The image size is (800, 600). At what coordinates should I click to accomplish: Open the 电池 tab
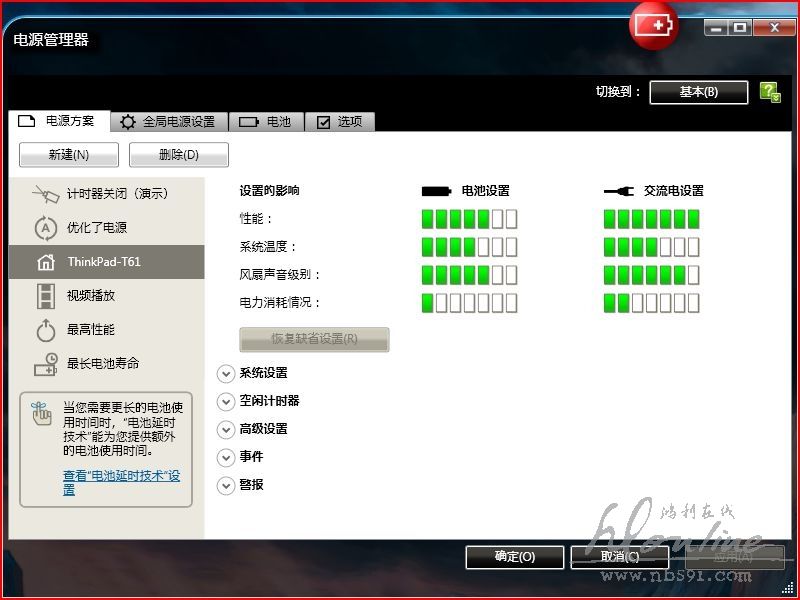pos(266,122)
